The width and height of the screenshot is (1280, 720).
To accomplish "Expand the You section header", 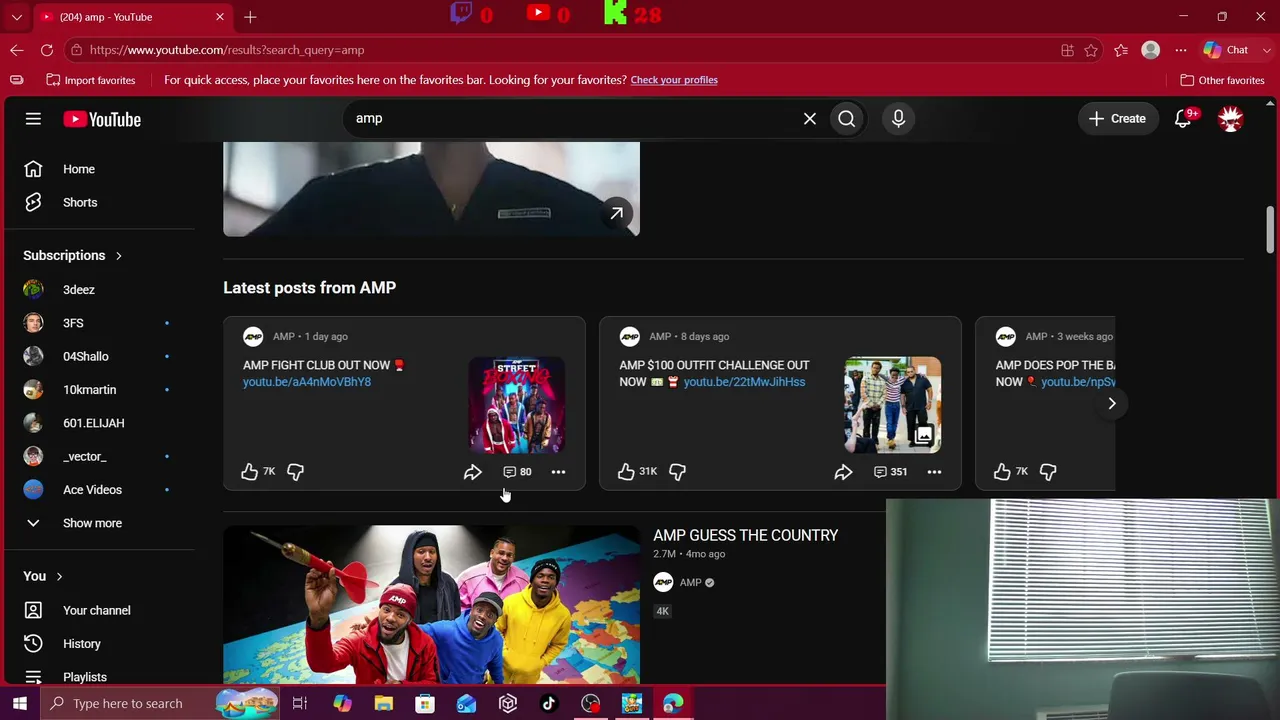I will click(x=43, y=576).
